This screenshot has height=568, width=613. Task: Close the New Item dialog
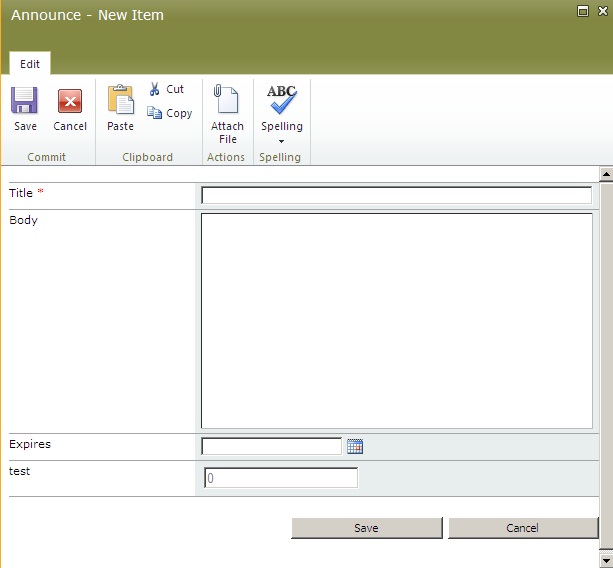603,11
